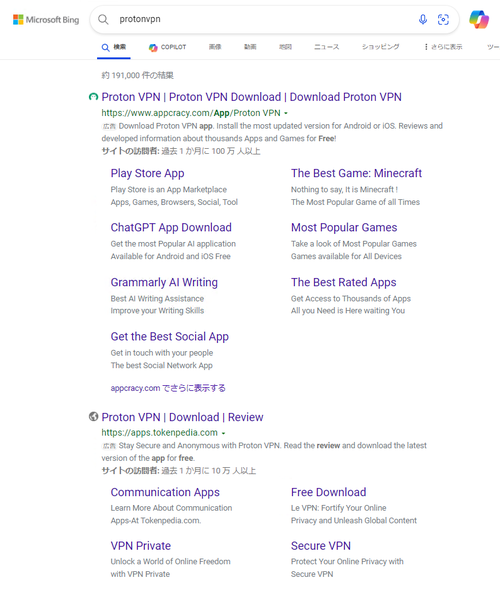
Task: Open the appcracy.com/App/Proton VPN URL
Action: pos(191,113)
